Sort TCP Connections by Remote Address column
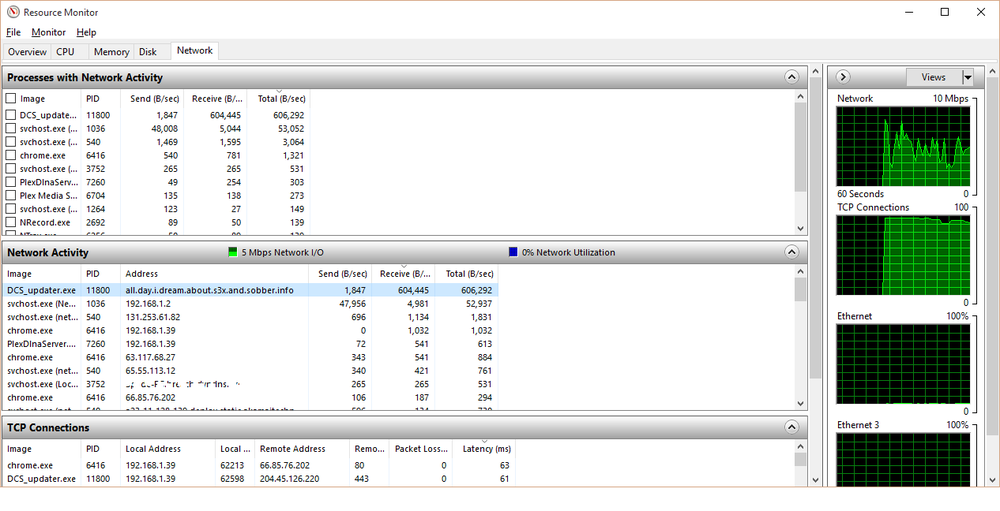The height and width of the screenshot is (511, 1000). click(x=302, y=448)
